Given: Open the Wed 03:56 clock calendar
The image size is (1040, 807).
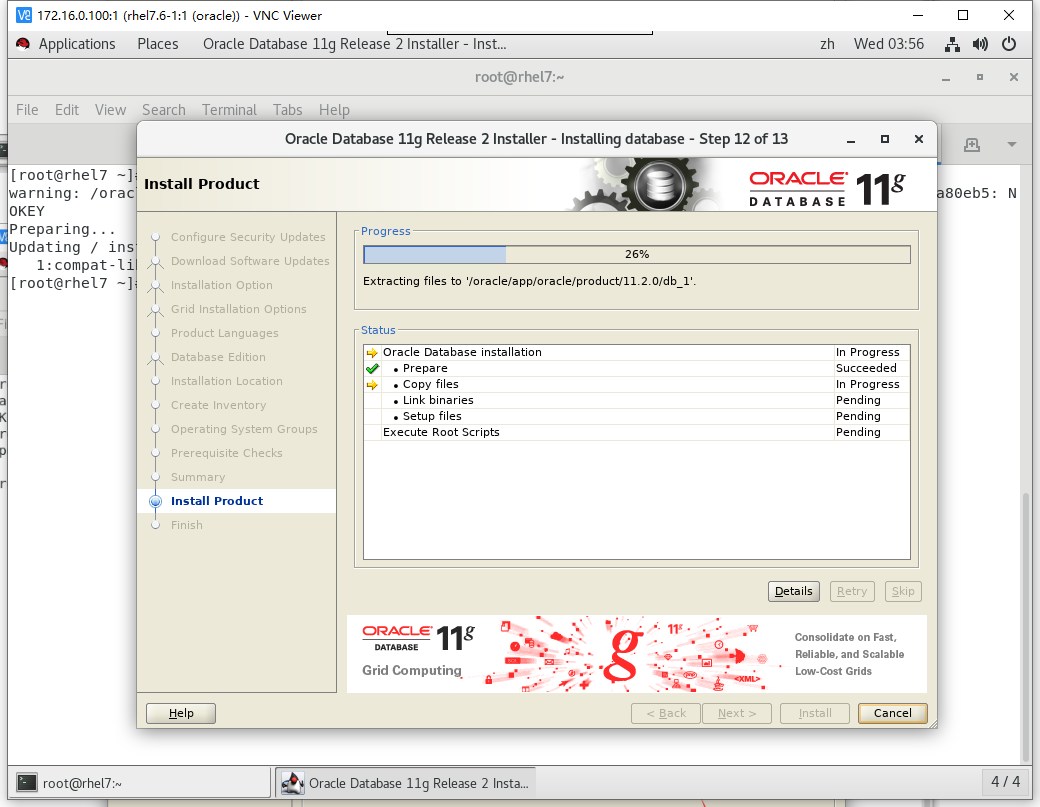Looking at the screenshot, I should click(x=889, y=44).
